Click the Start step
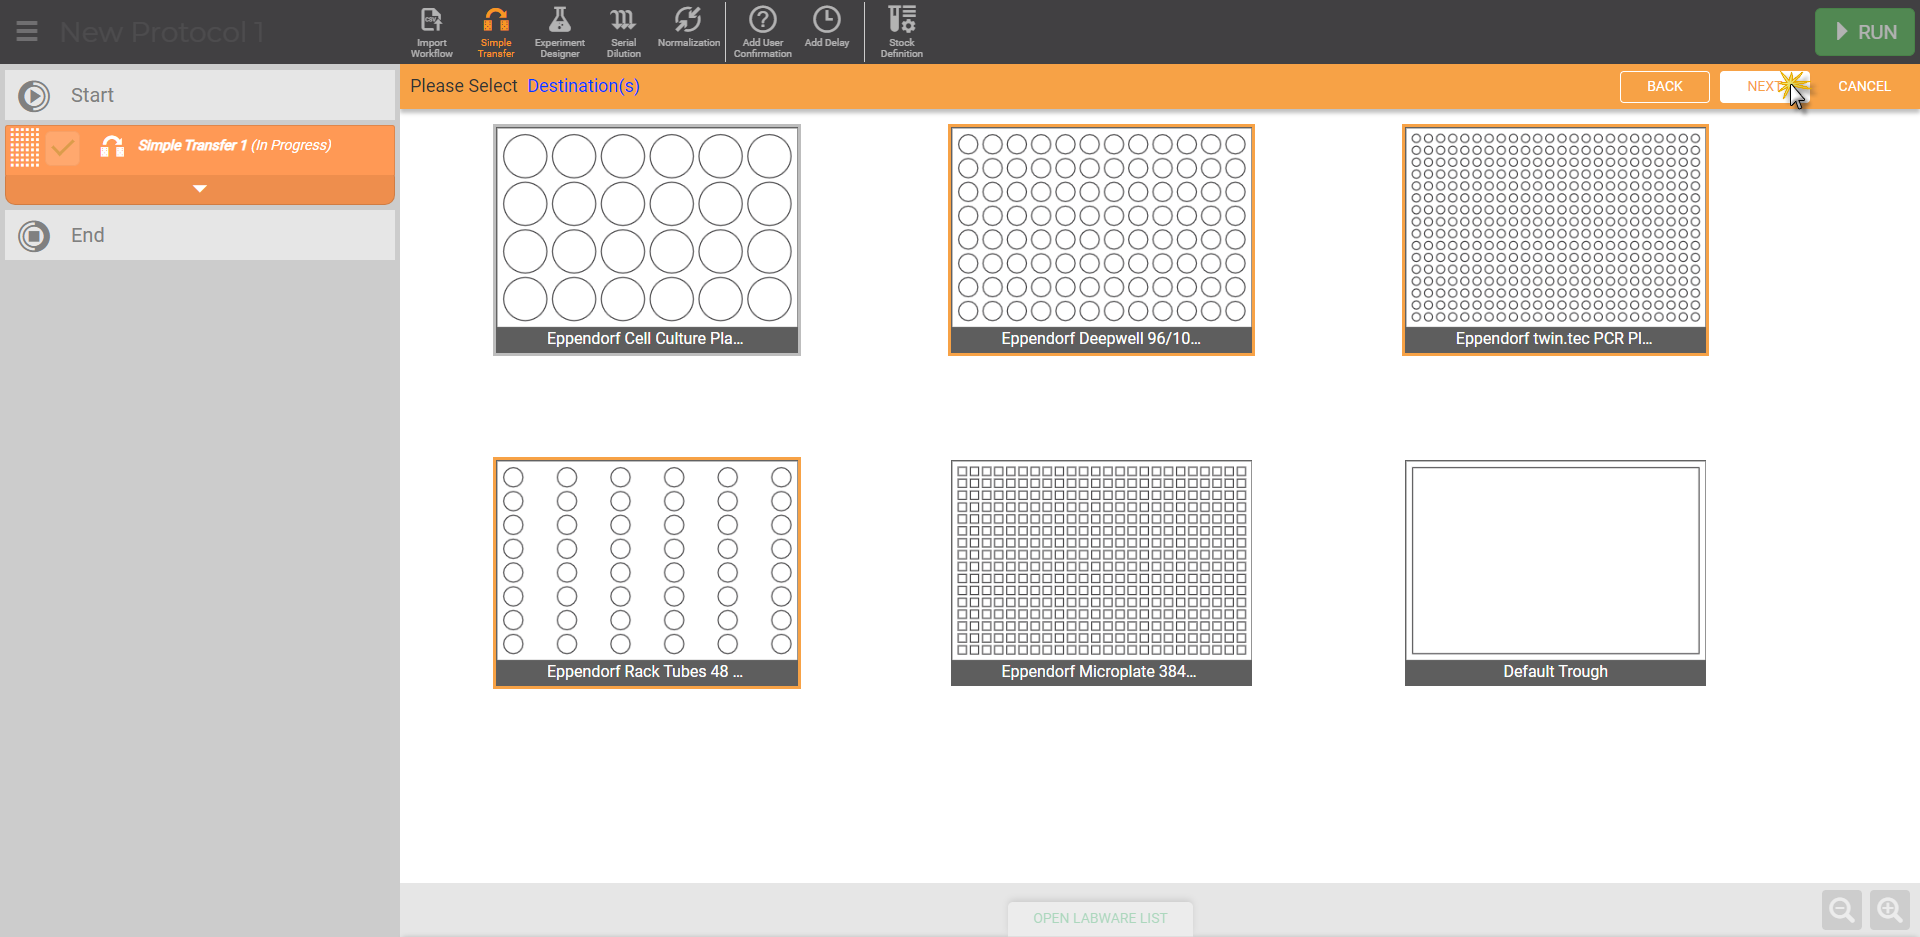This screenshot has height=937, width=1920. [x=200, y=95]
